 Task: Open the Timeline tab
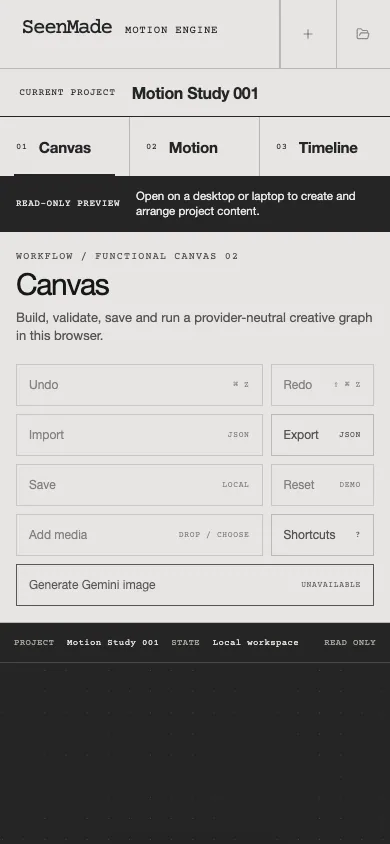(x=325, y=147)
